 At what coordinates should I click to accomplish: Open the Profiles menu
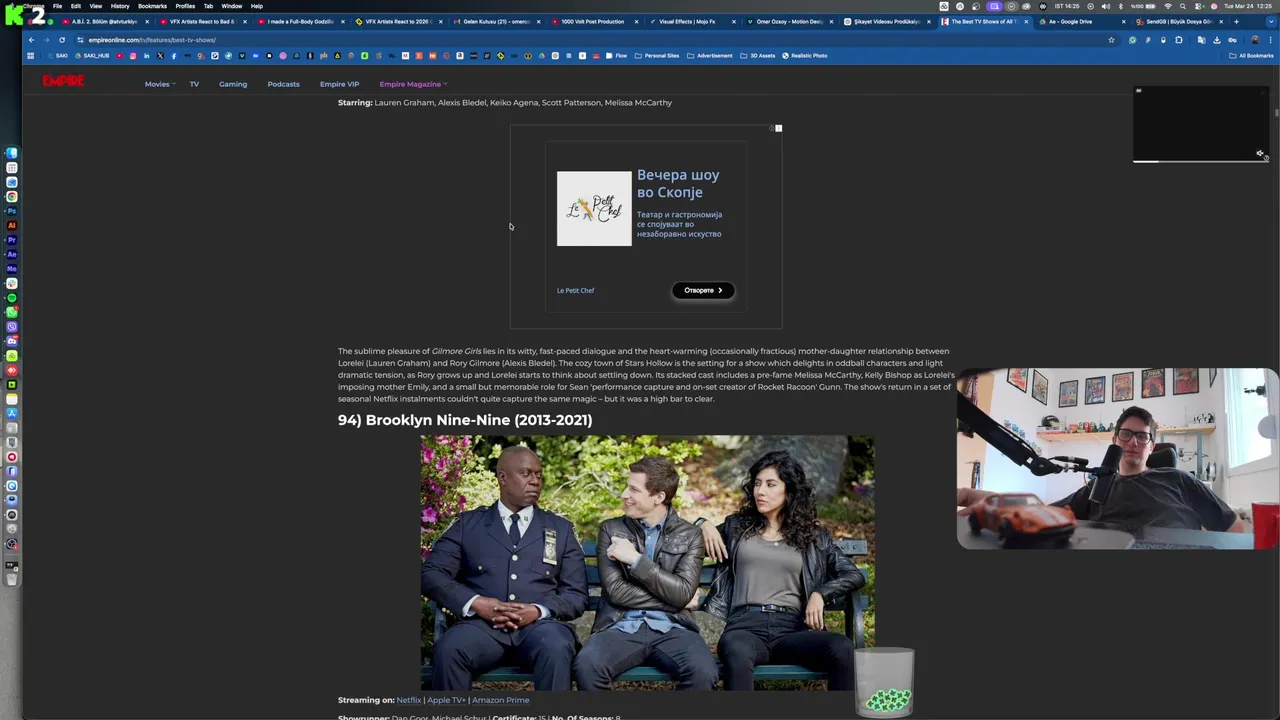click(185, 6)
